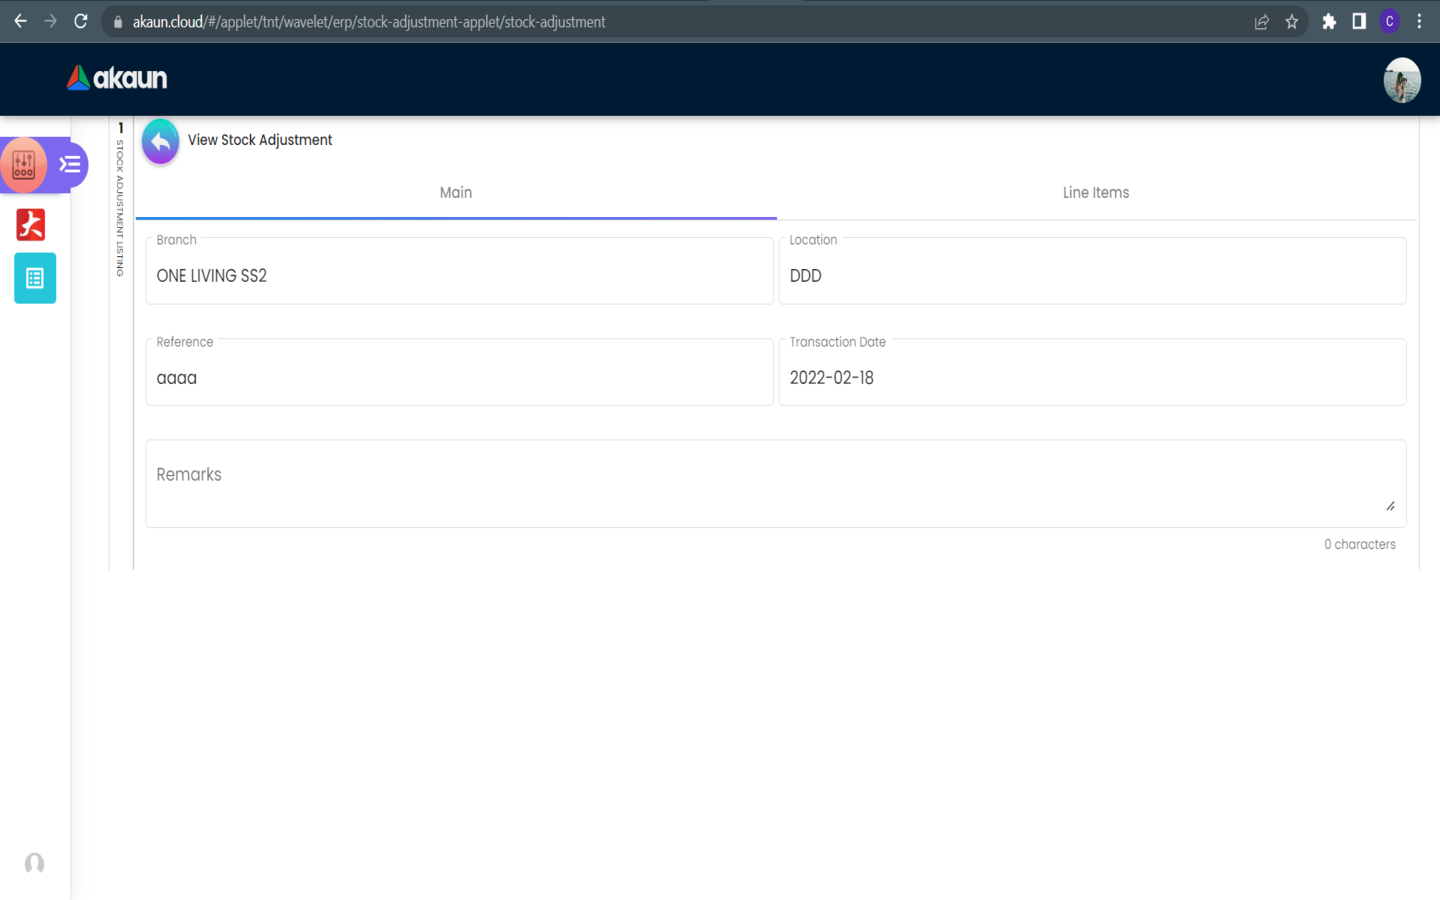1440x900 pixels.
Task: Open the teal listing sidebar icon
Action: [35, 278]
